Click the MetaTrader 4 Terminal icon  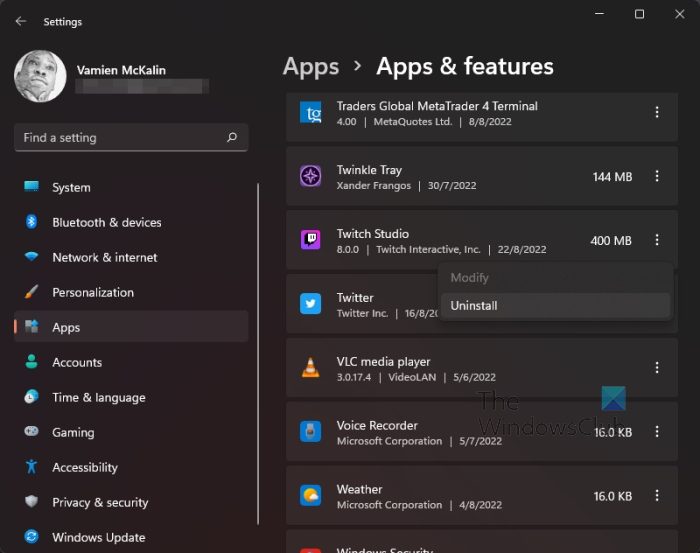click(x=311, y=113)
